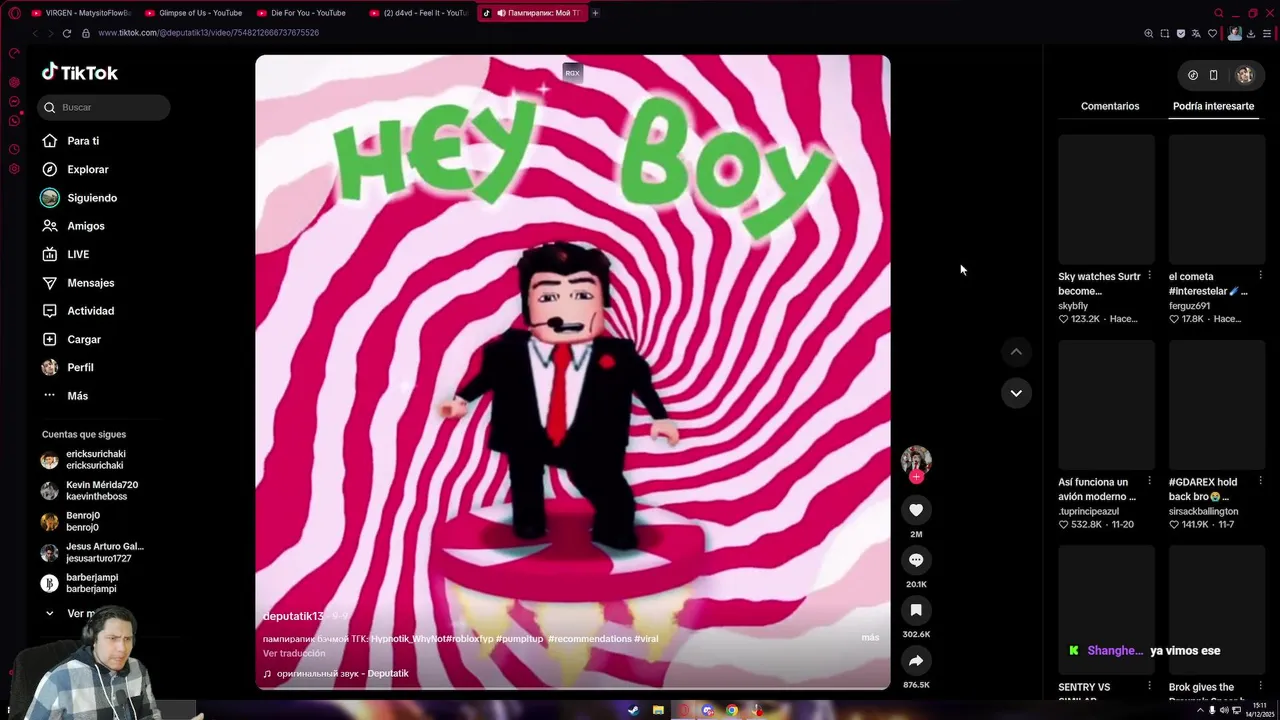Viewport: 1280px width, 720px height.
Task: Open the original sound Deputatik link
Action: click(x=336, y=673)
